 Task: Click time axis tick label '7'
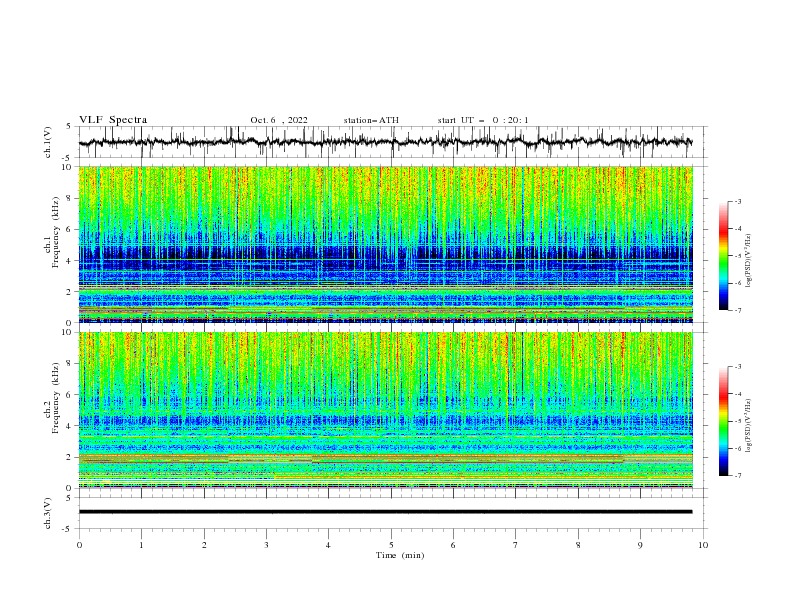click(516, 545)
